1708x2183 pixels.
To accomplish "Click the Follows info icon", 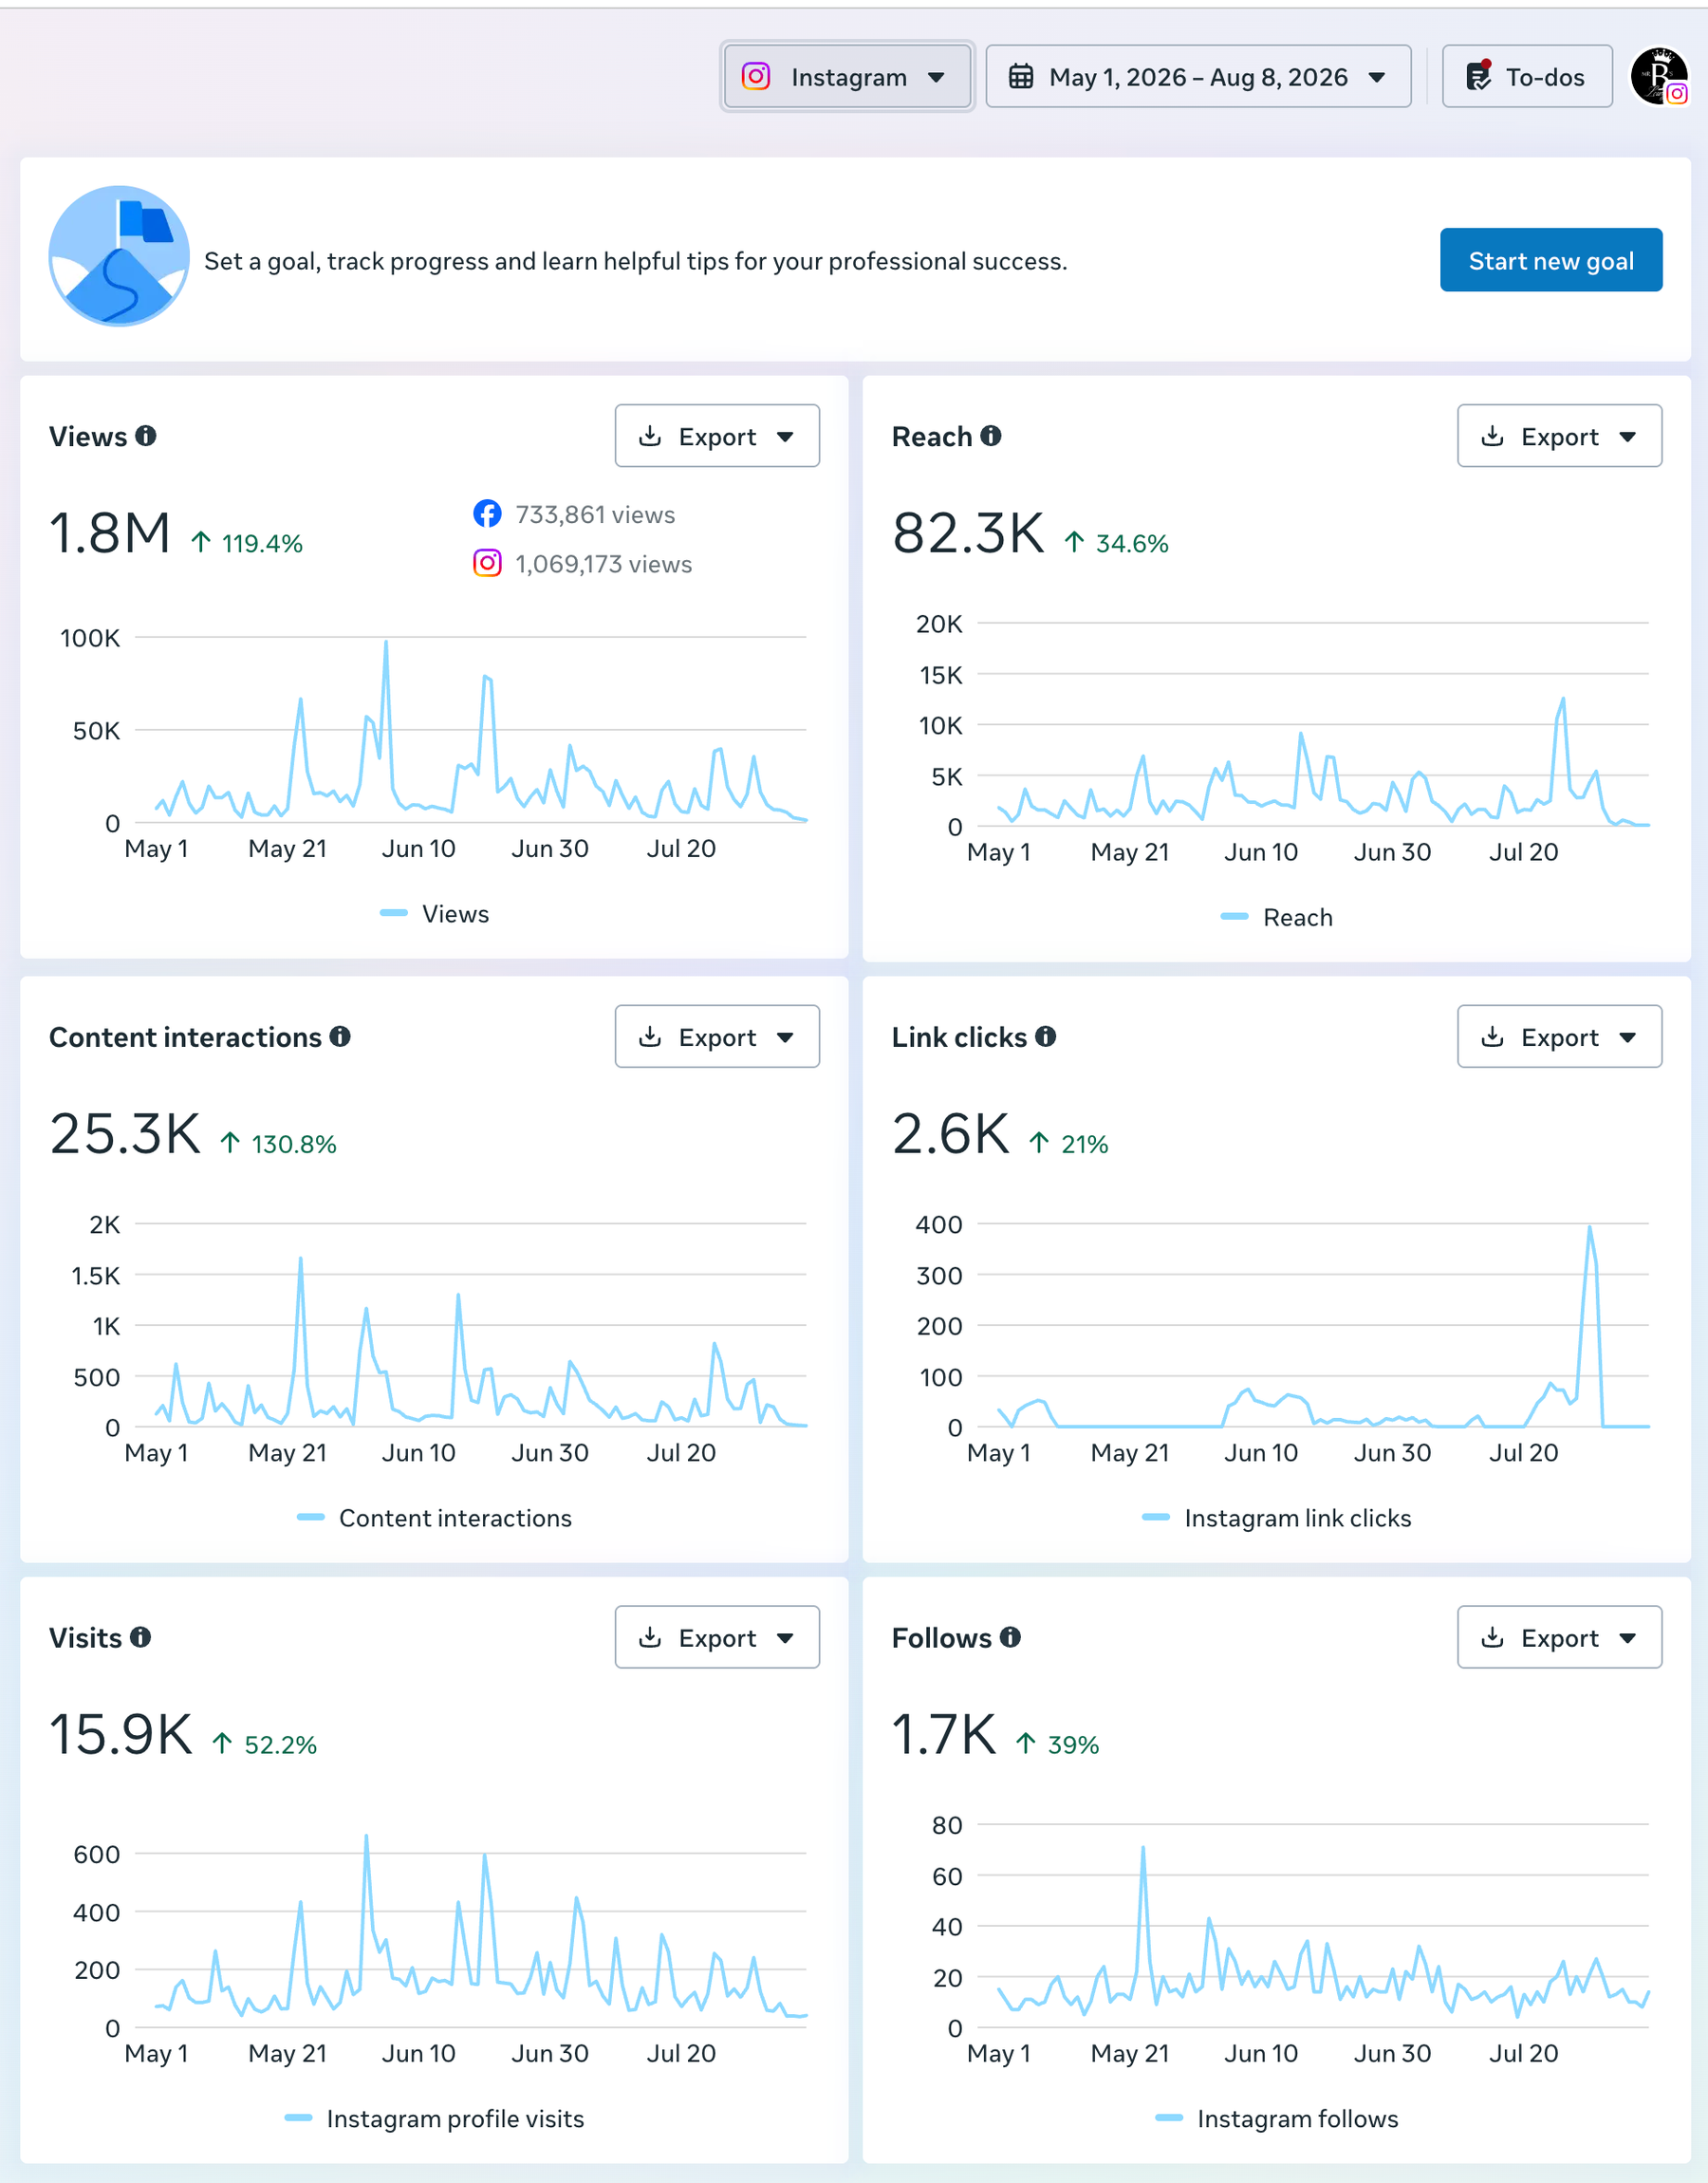I will 1010,1636.
